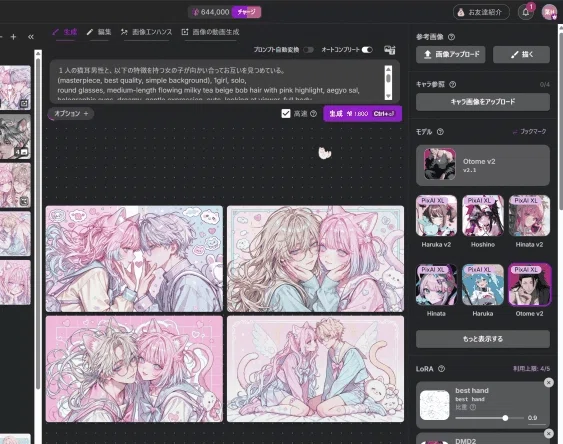Click help icon next to 参考画像
563x444 pixels.
452,37
